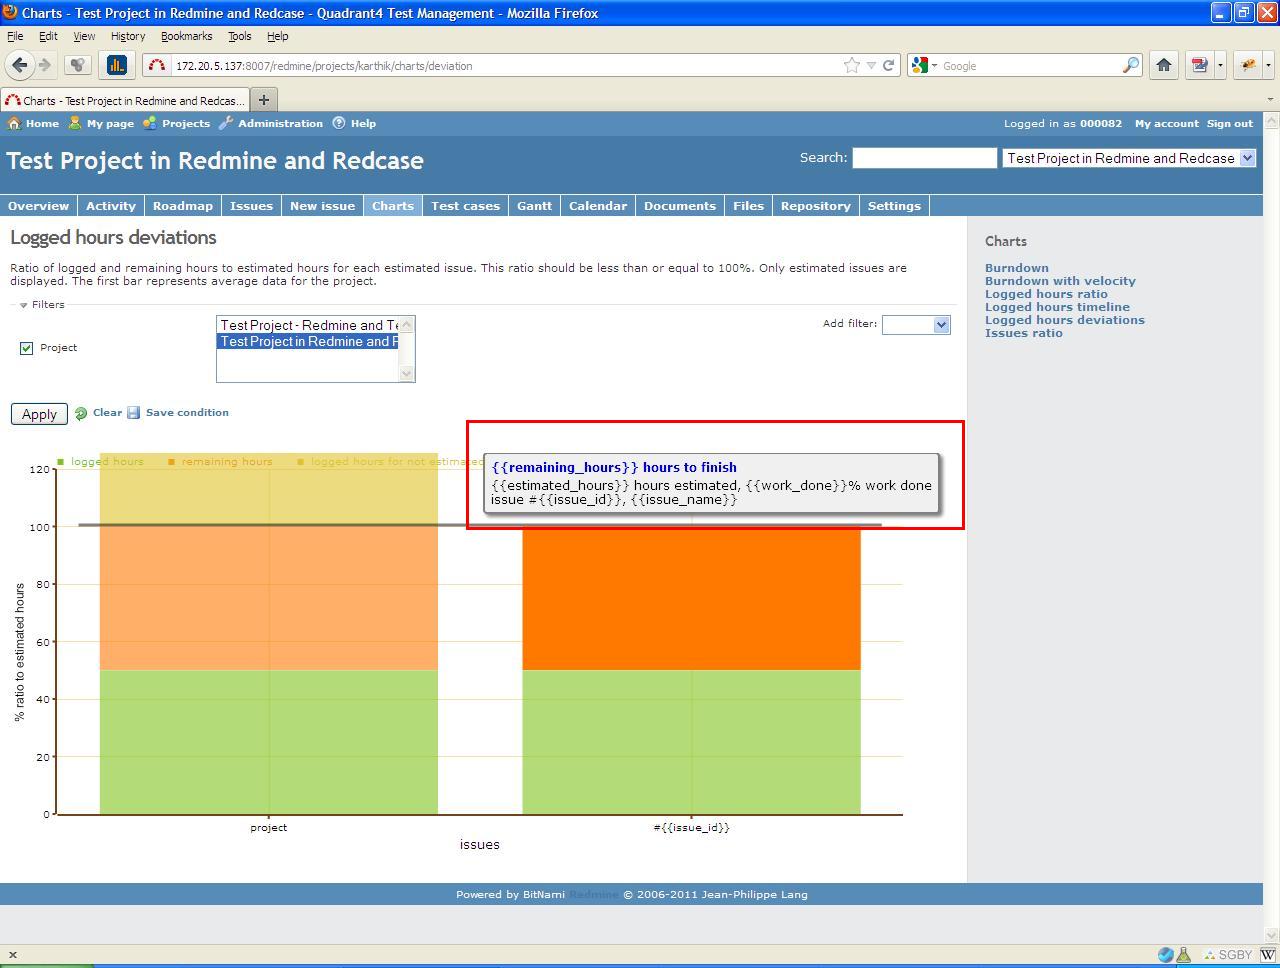This screenshot has height=968, width=1280.
Task: Switch to the Overview tab
Action: (39, 206)
